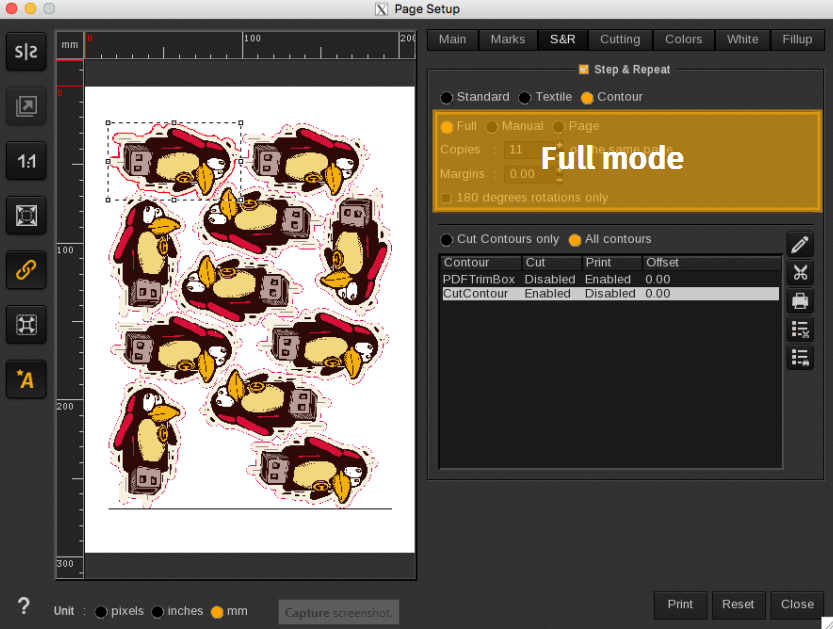
Task: Open help with the question mark icon
Action: (24, 606)
